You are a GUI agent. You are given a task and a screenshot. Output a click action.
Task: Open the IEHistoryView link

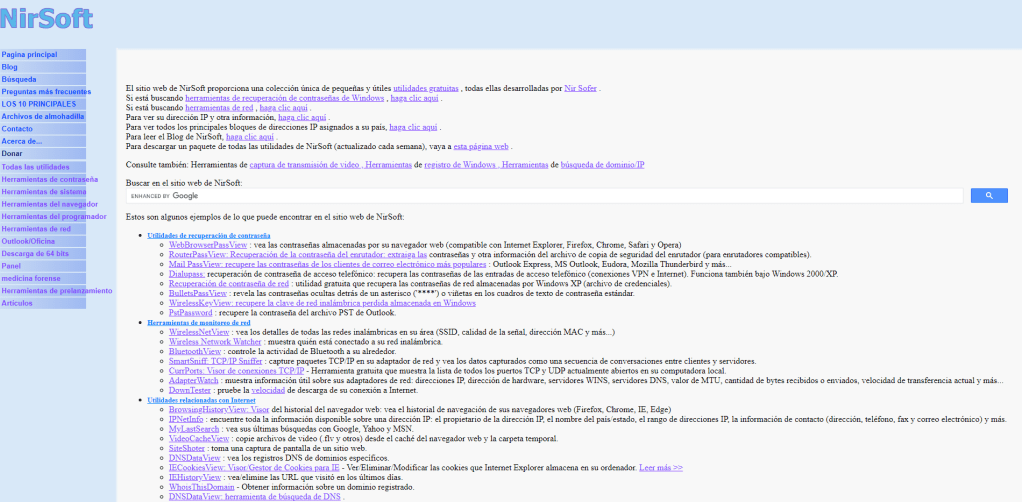(x=196, y=477)
